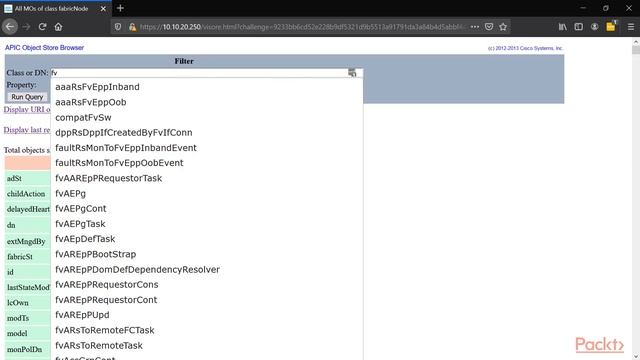View site security lock warning icon

(x=132, y=27)
